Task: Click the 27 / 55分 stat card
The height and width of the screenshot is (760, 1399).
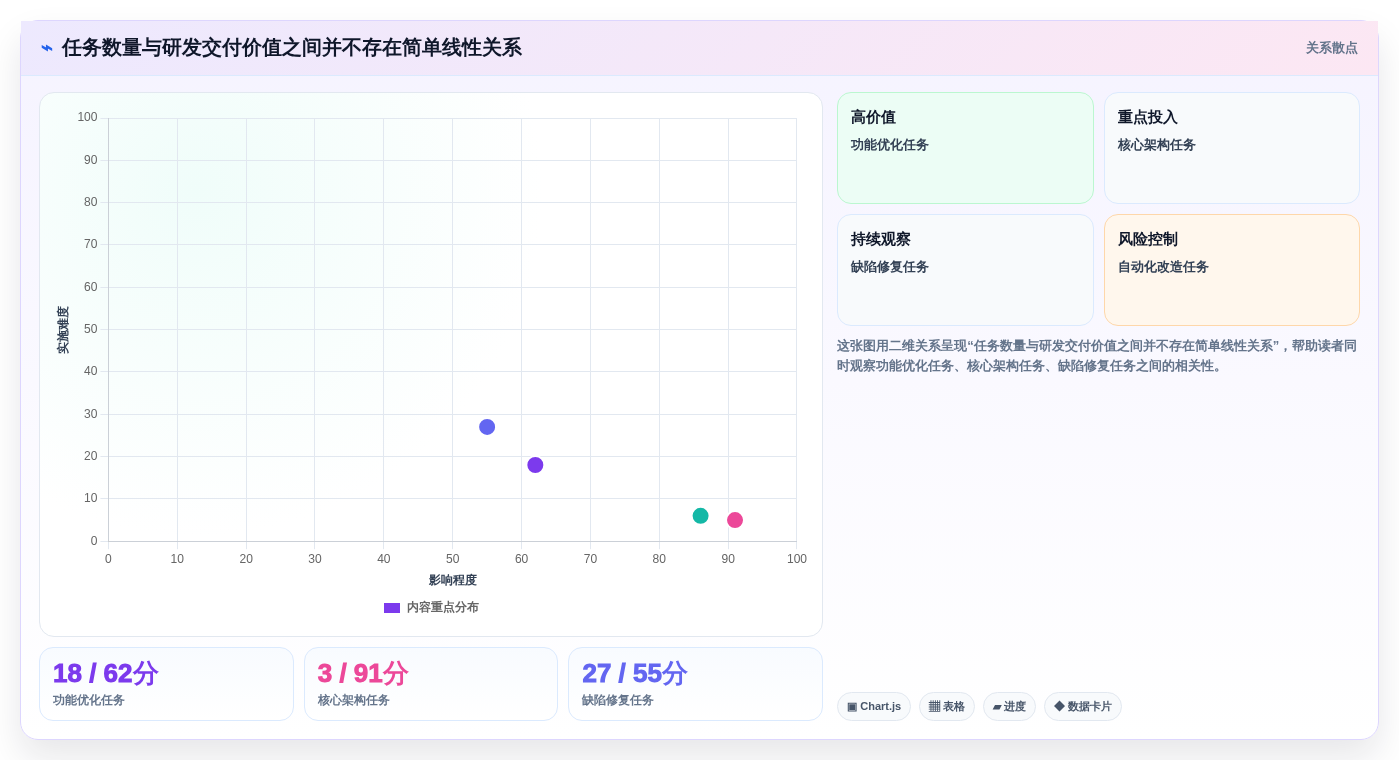Action: 695,684
